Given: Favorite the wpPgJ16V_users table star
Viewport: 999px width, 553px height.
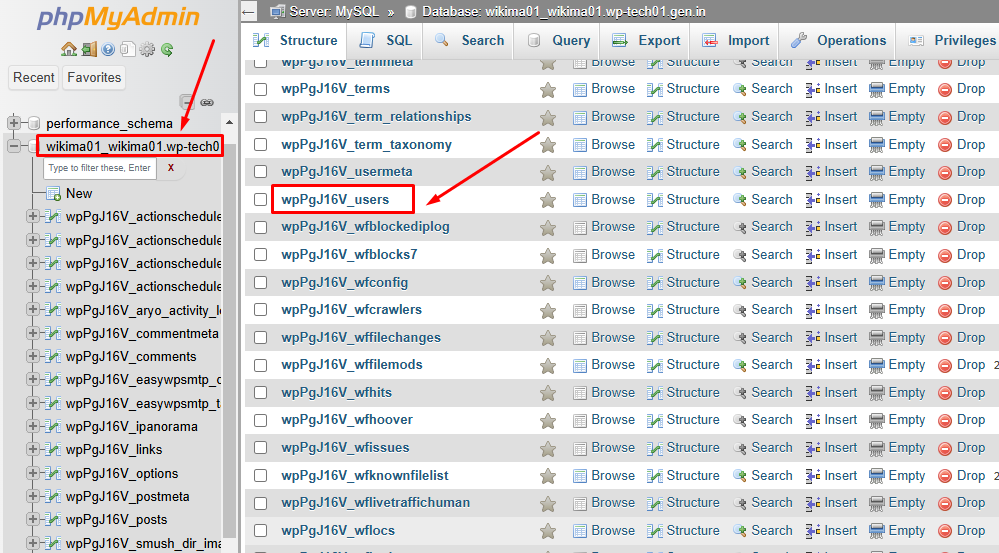Looking at the screenshot, I should pos(547,200).
